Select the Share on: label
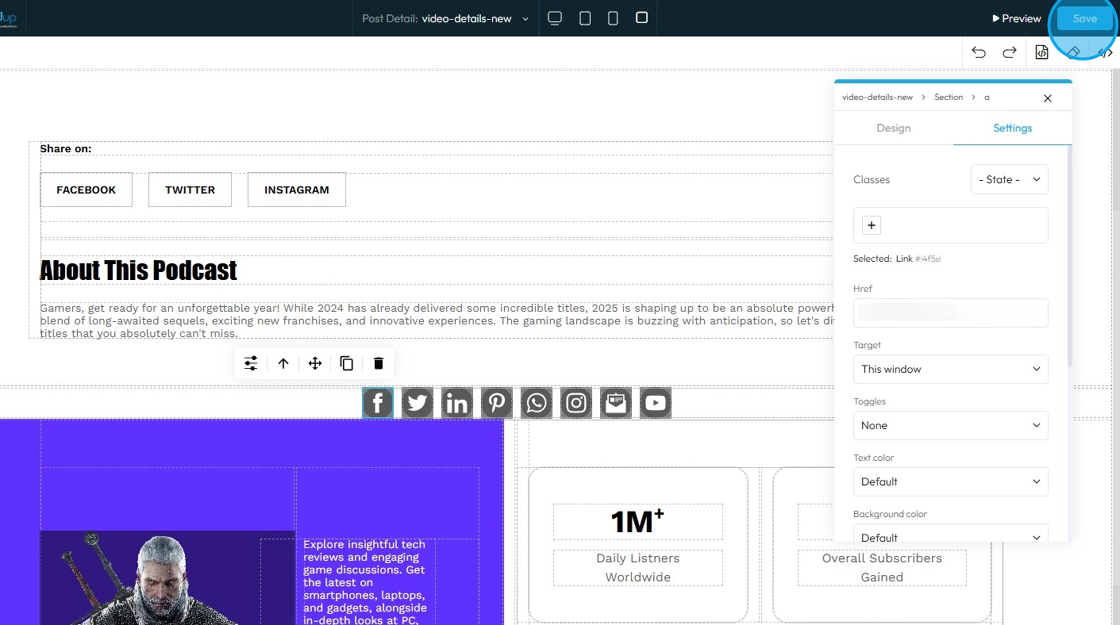1120x625 pixels. click(x=66, y=149)
